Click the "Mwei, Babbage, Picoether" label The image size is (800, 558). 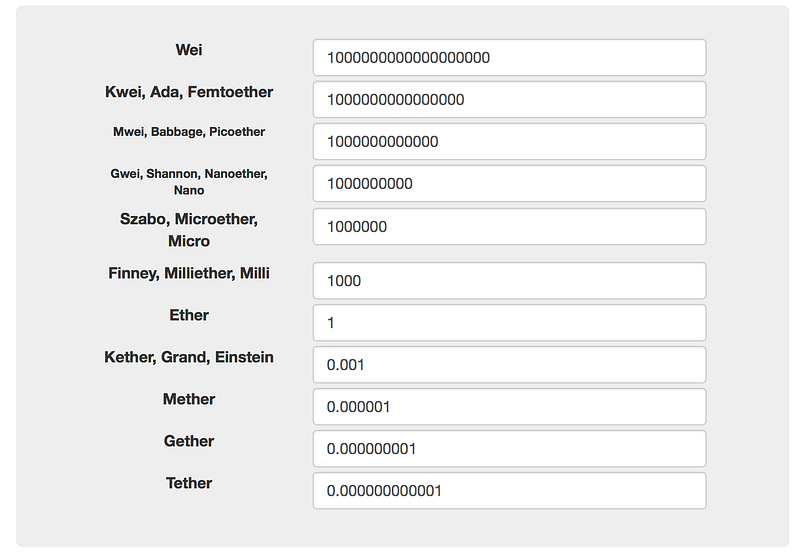tap(189, 132)
